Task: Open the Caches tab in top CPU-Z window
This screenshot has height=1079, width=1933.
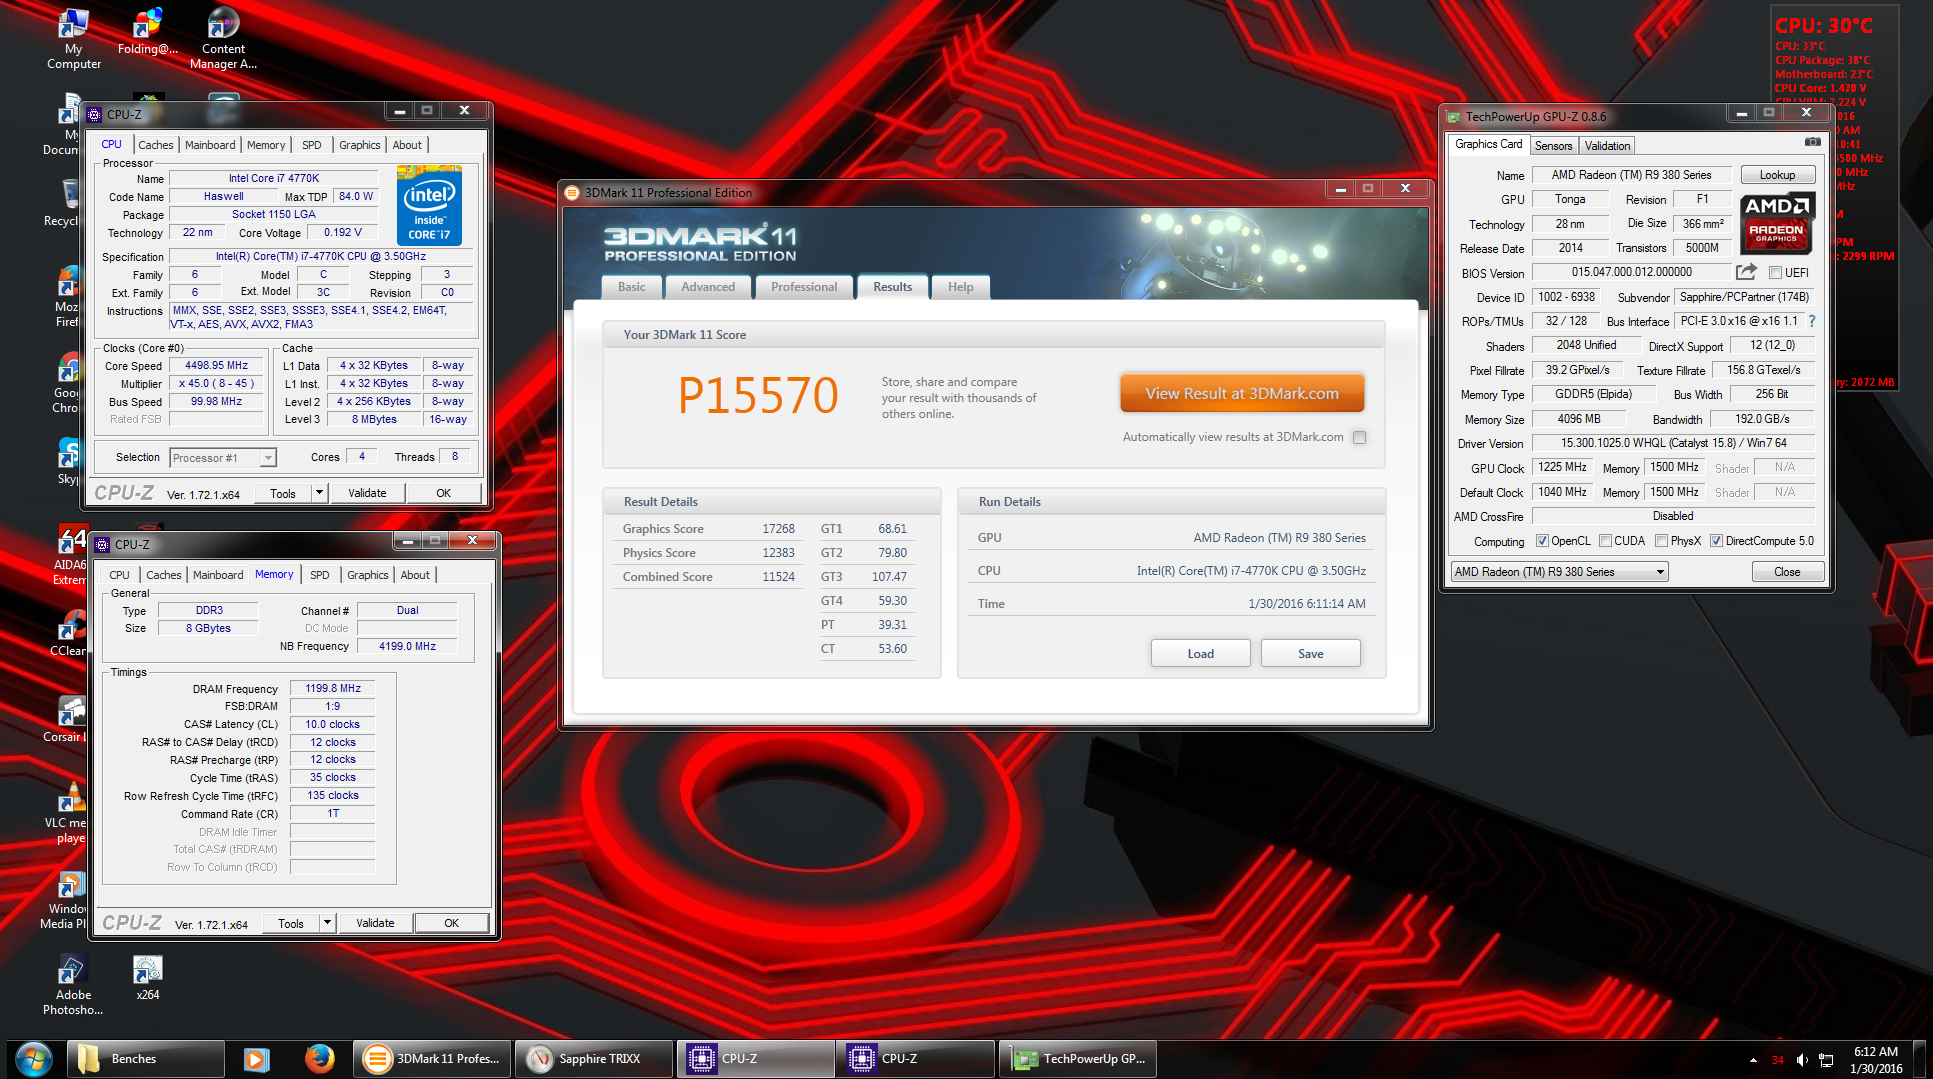Action: tap(155, 145)
